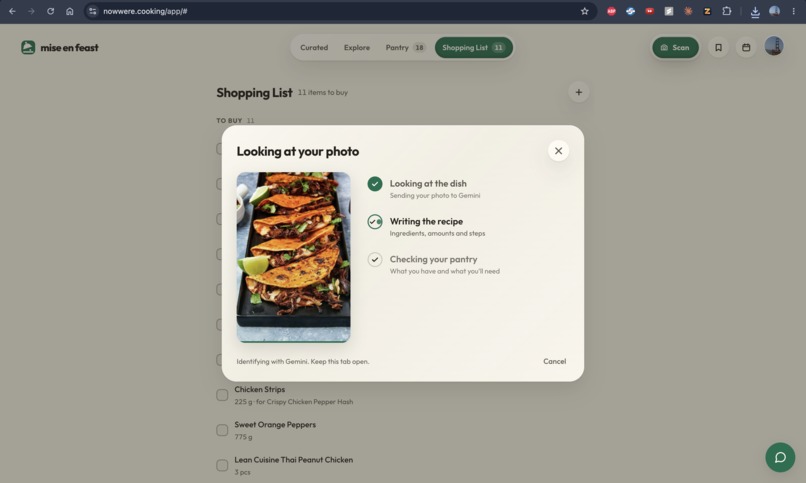Viewport: 806px width, 483px height.
Task: Click the Checking your pantry step icon
Action: pyautogui.click(x=375, y=259)
